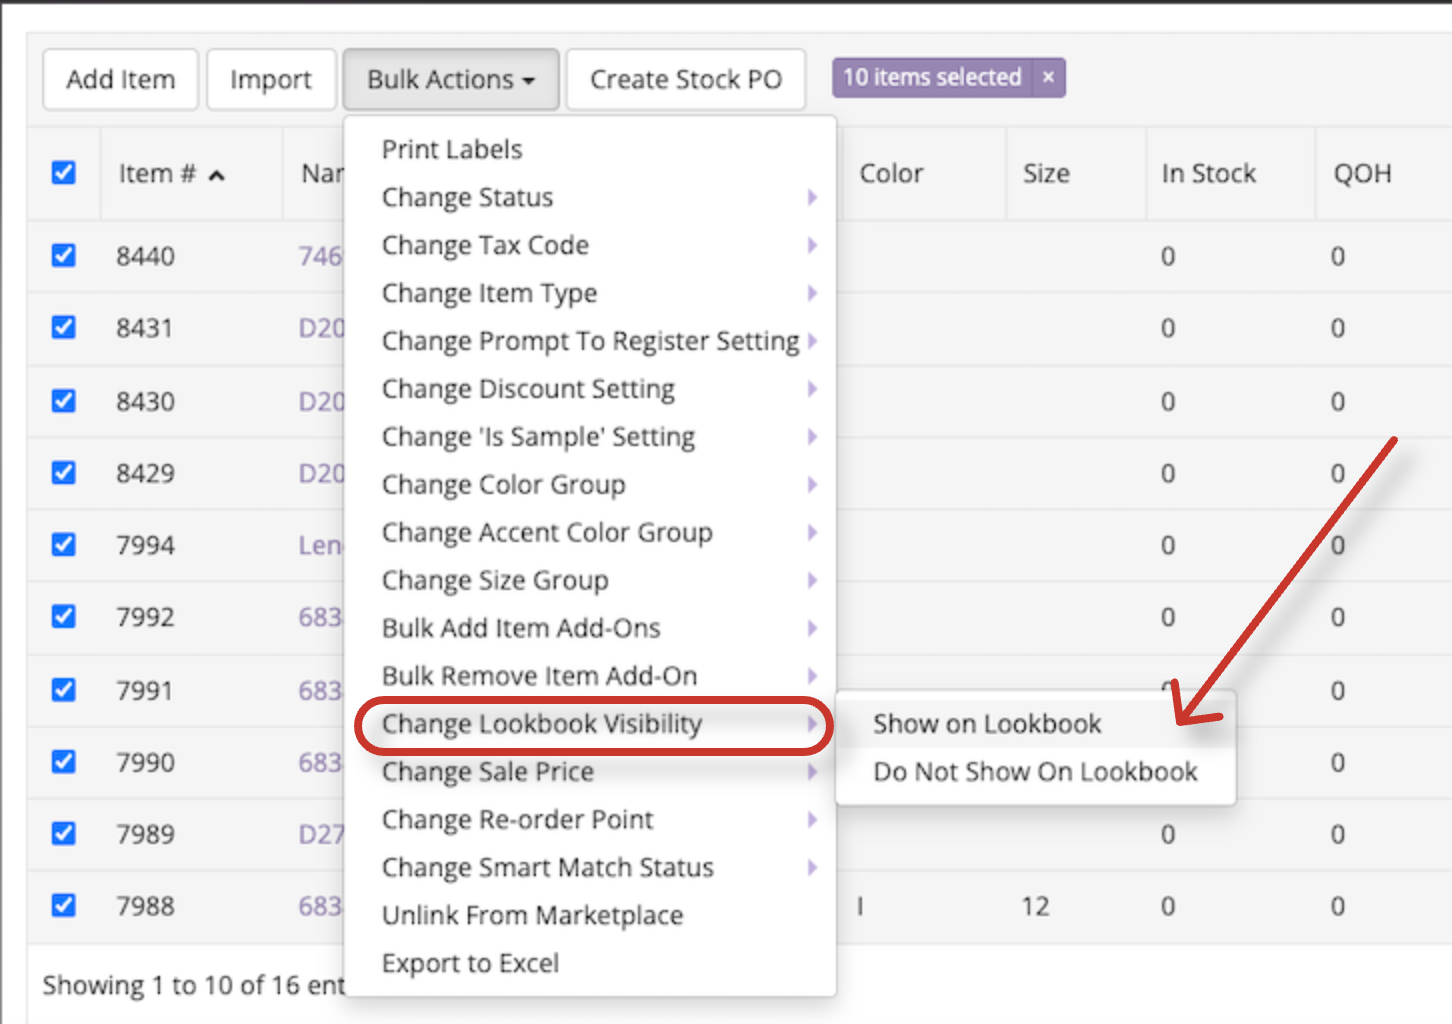Image resolution: width=1452 pixels, height=1024 pixels.
Task: Click the Import button
Action: (271, 78)
